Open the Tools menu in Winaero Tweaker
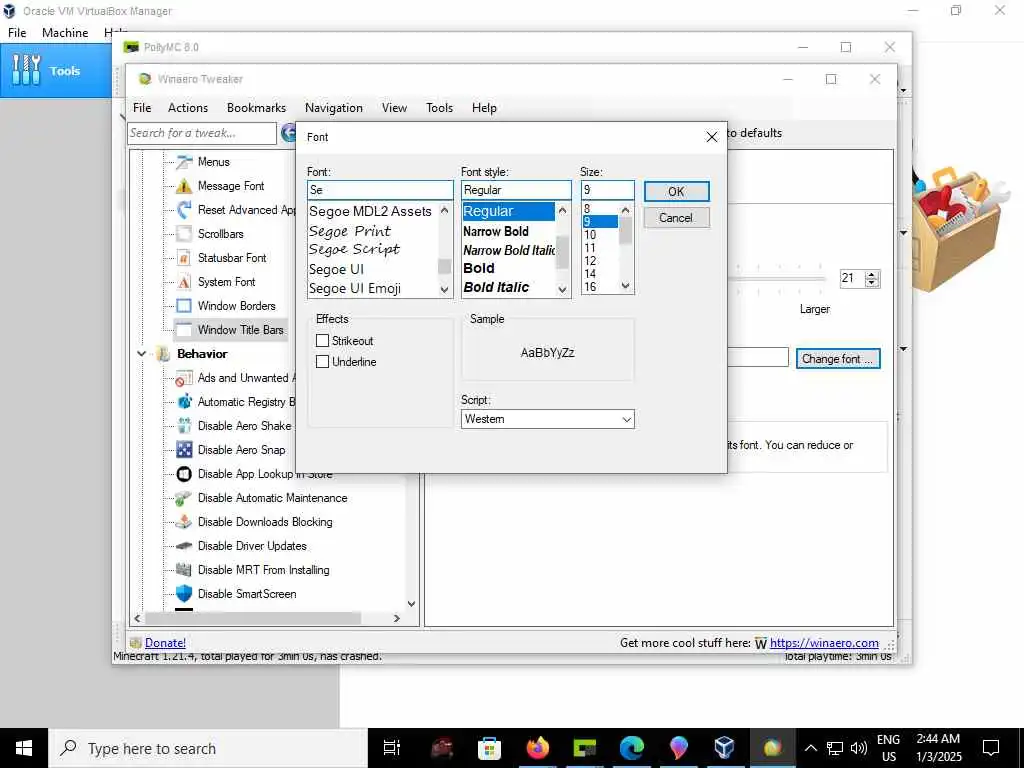 click(440, 108)
